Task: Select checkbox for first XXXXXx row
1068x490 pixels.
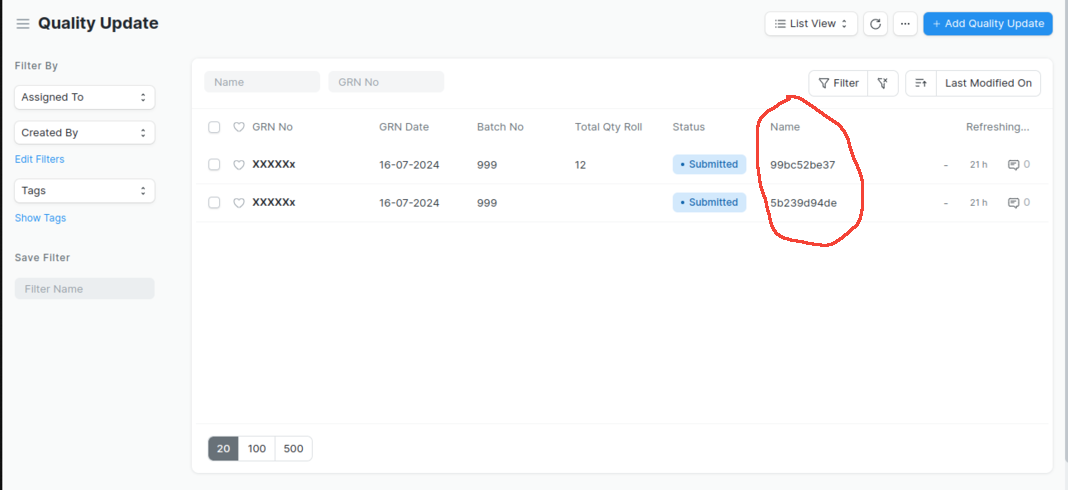Action: pos(214,165)
